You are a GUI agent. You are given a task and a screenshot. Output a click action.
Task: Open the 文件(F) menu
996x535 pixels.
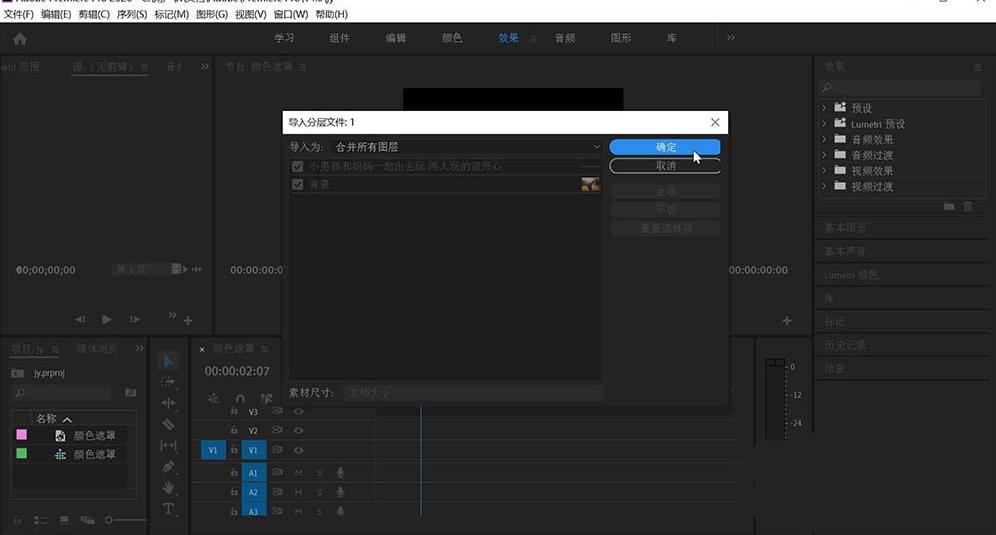coord(18,14)
